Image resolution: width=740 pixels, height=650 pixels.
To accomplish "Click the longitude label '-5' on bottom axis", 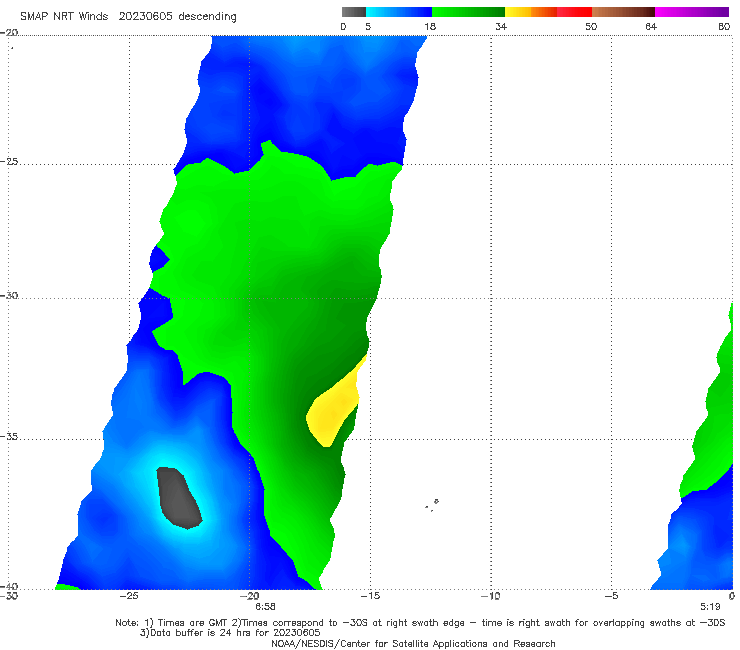I will click(612, 596).
